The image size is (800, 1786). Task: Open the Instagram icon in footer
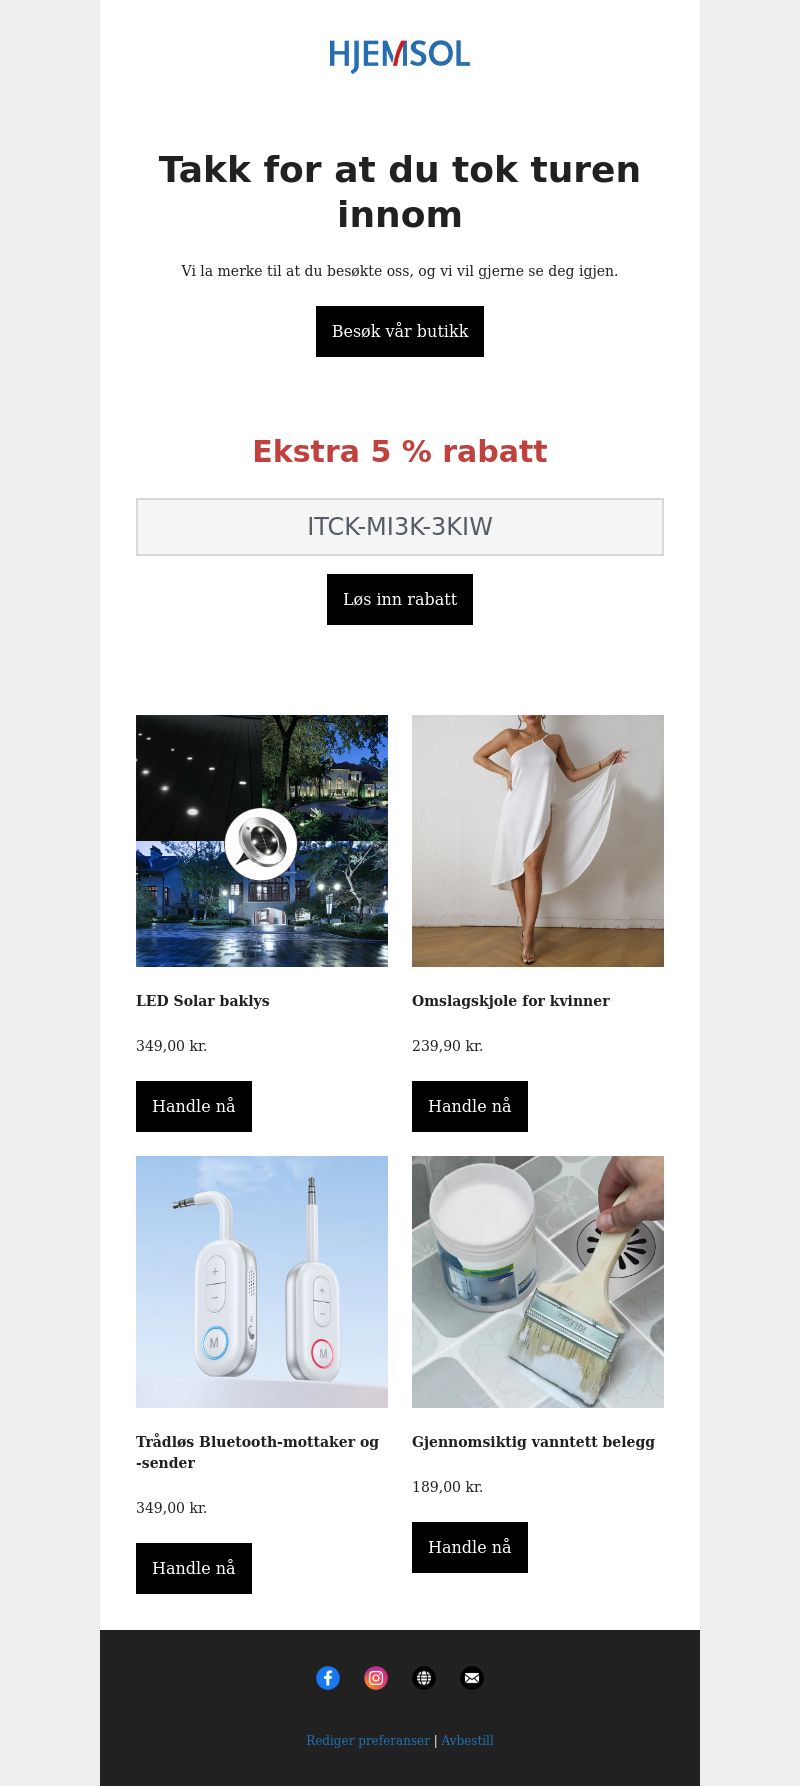pos(376,1678)
